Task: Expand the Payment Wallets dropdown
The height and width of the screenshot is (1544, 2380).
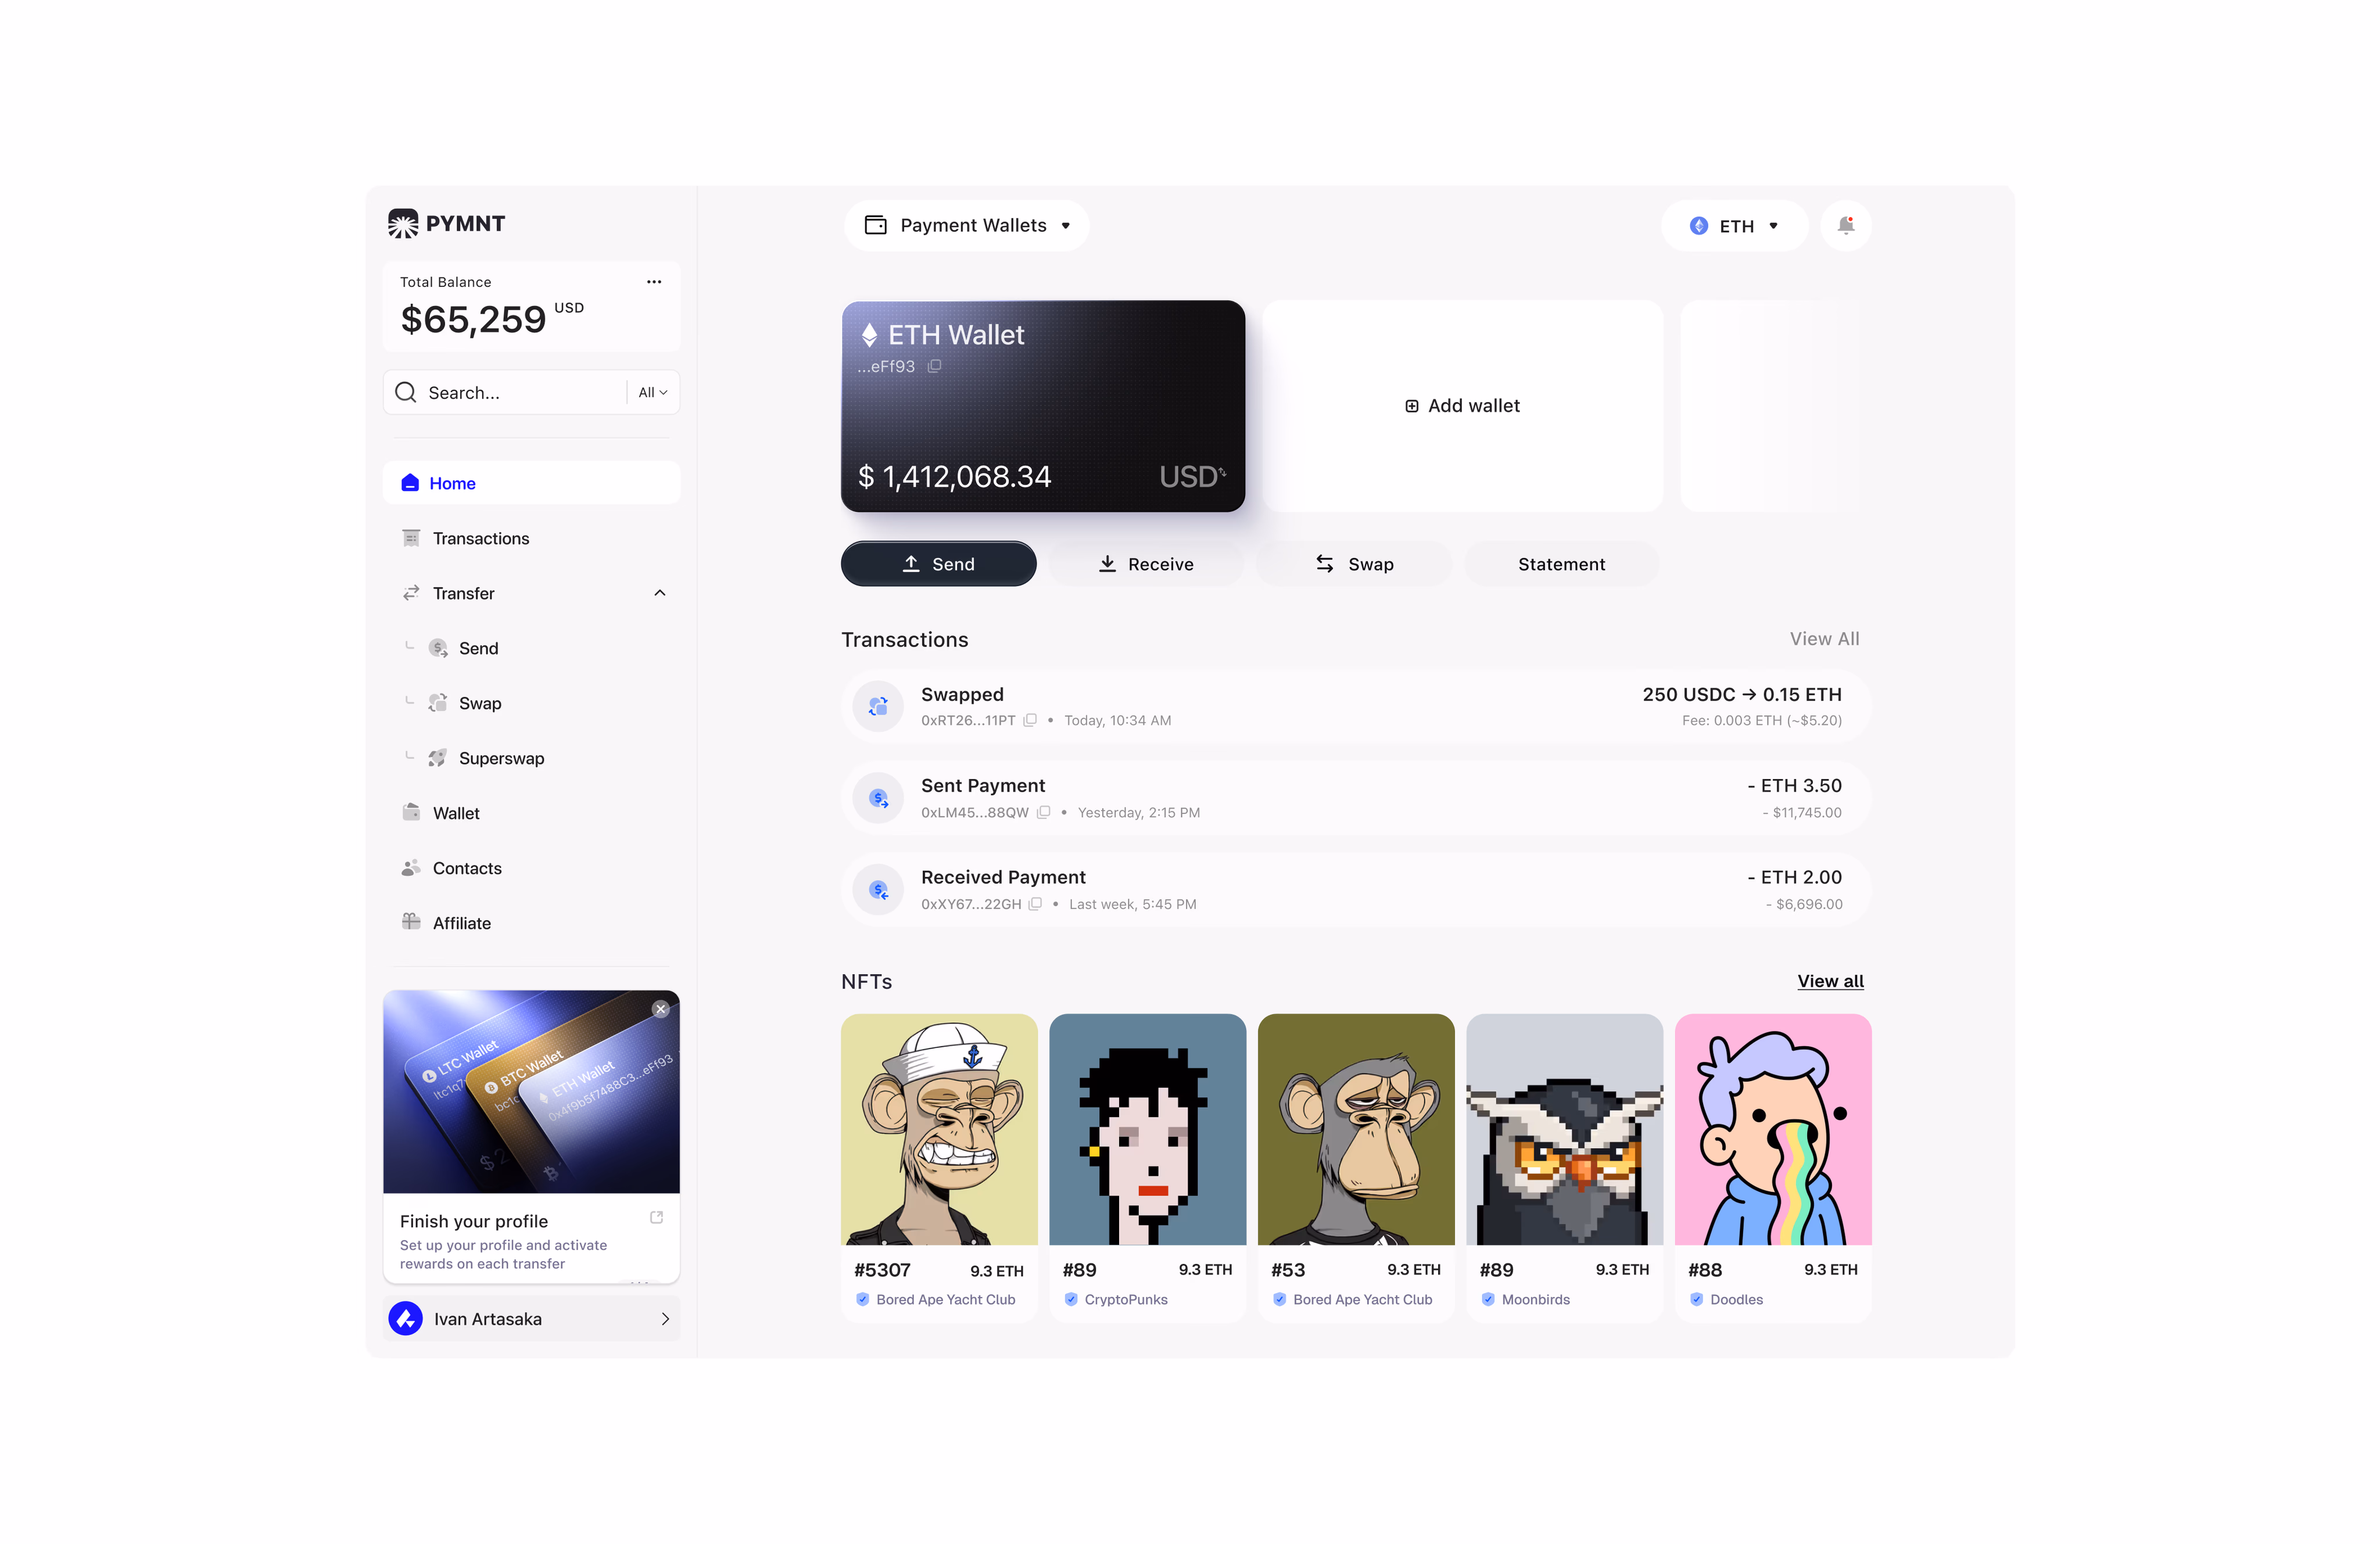Action: coord(966,225)
